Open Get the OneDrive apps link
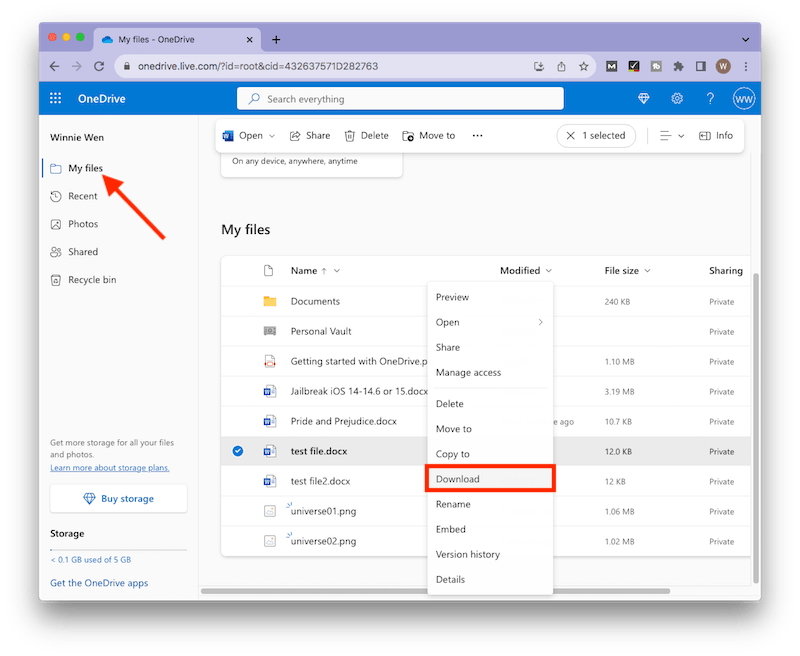 point(99,583)
